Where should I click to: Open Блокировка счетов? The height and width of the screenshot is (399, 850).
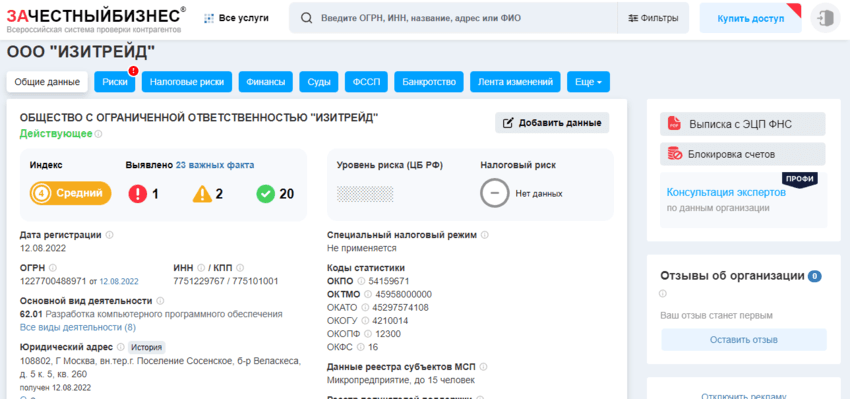point(743,154)
